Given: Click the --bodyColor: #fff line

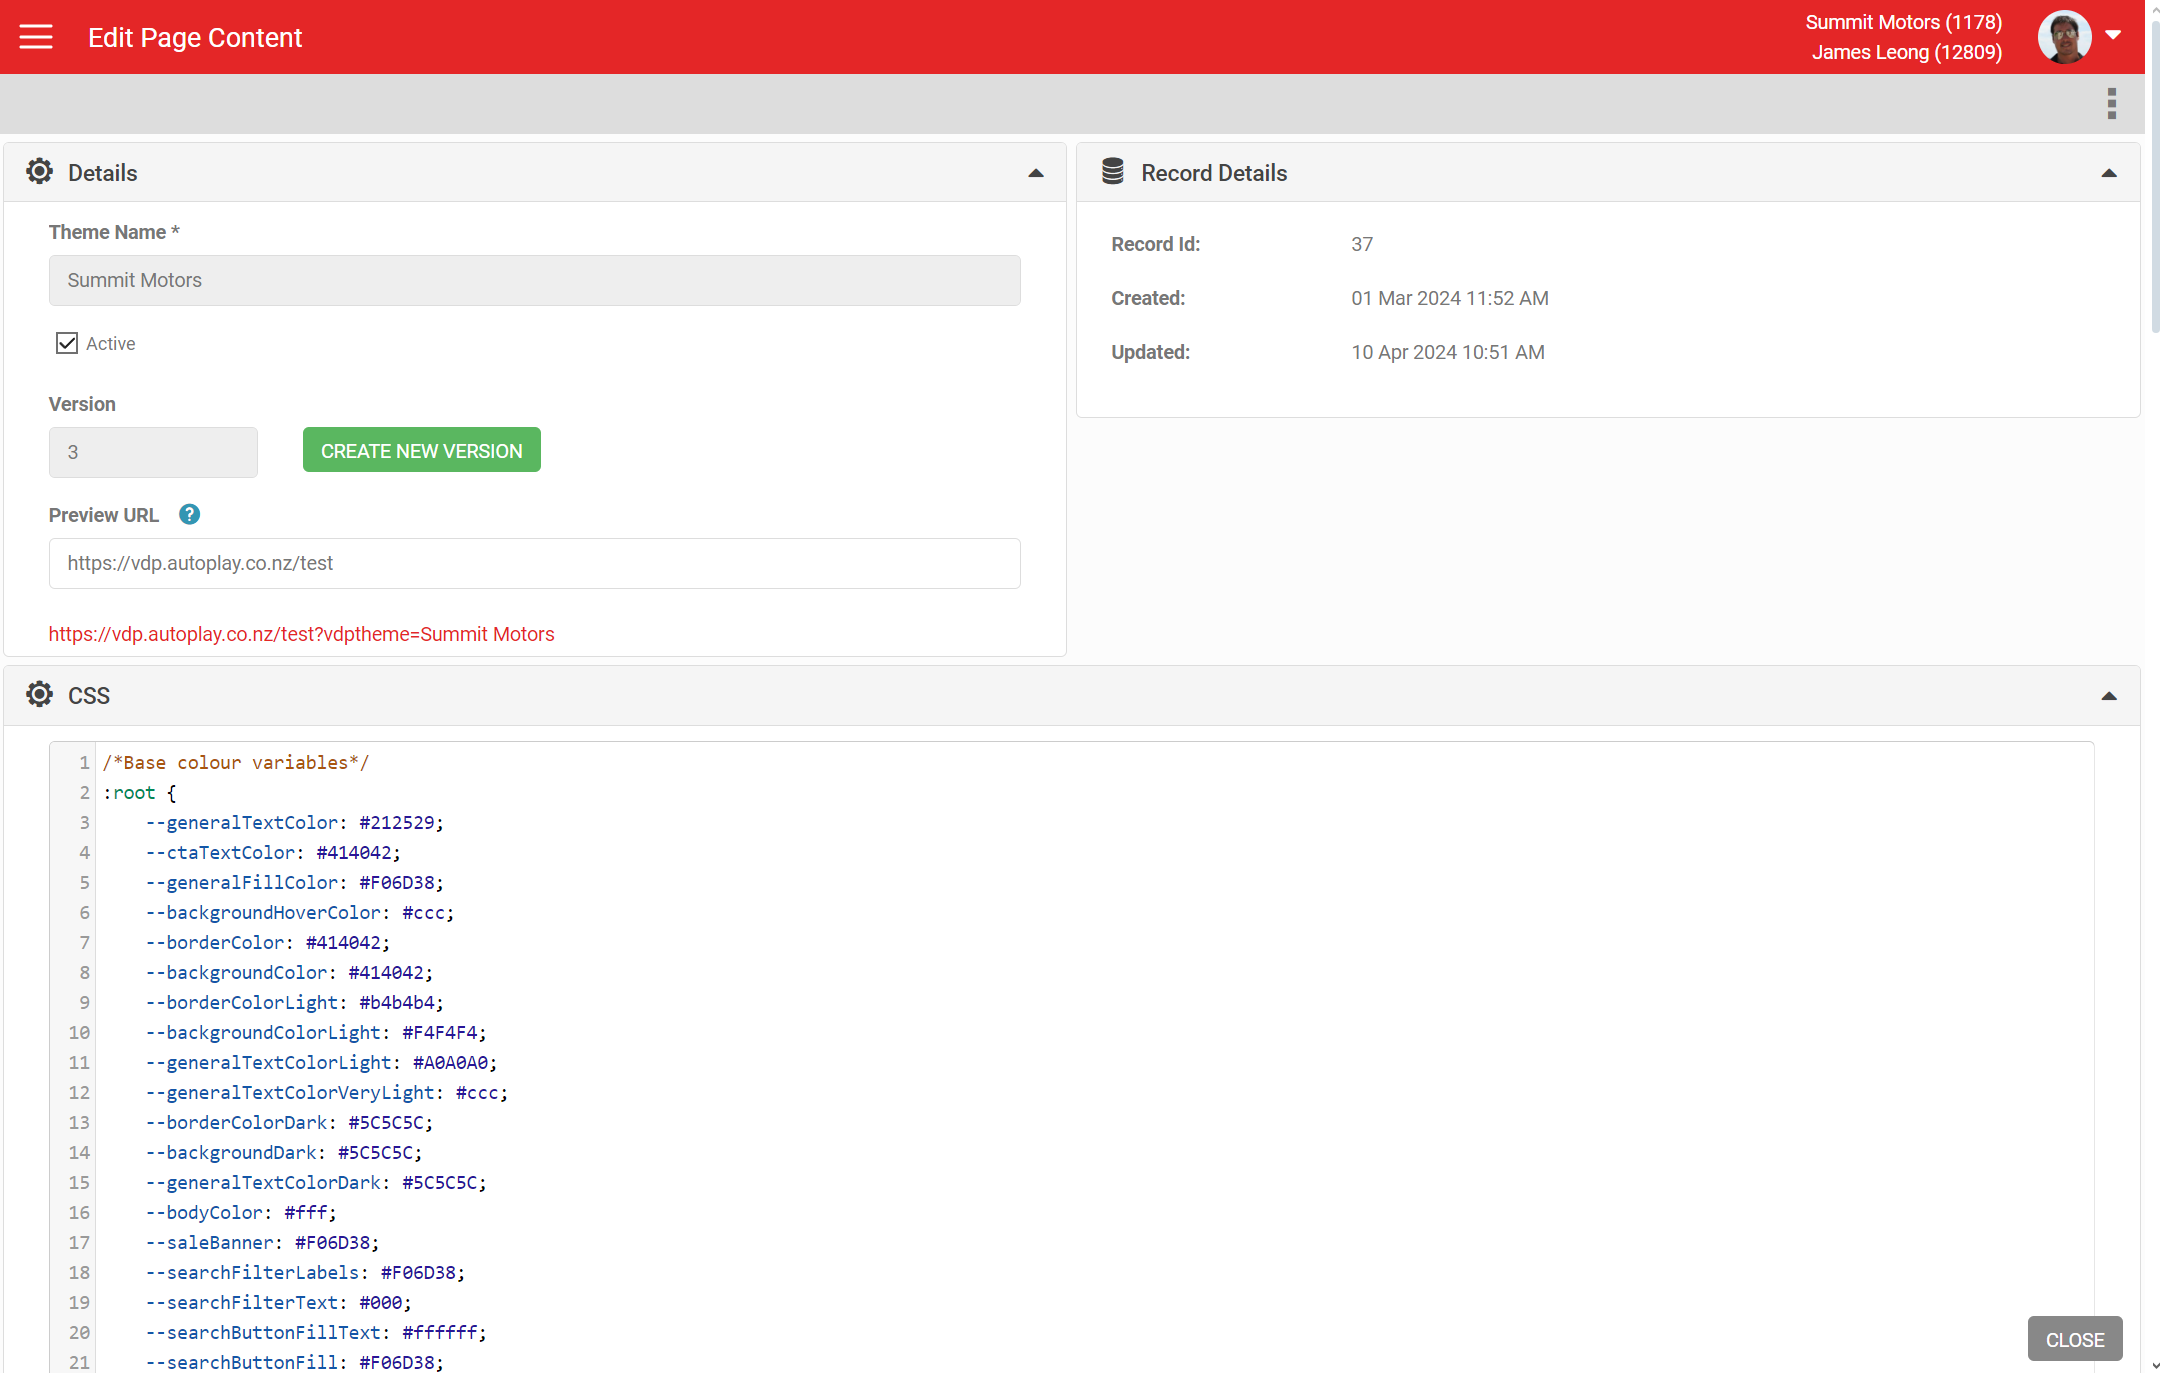Looking at the screenshot, I should click(x=241, y=1212).
